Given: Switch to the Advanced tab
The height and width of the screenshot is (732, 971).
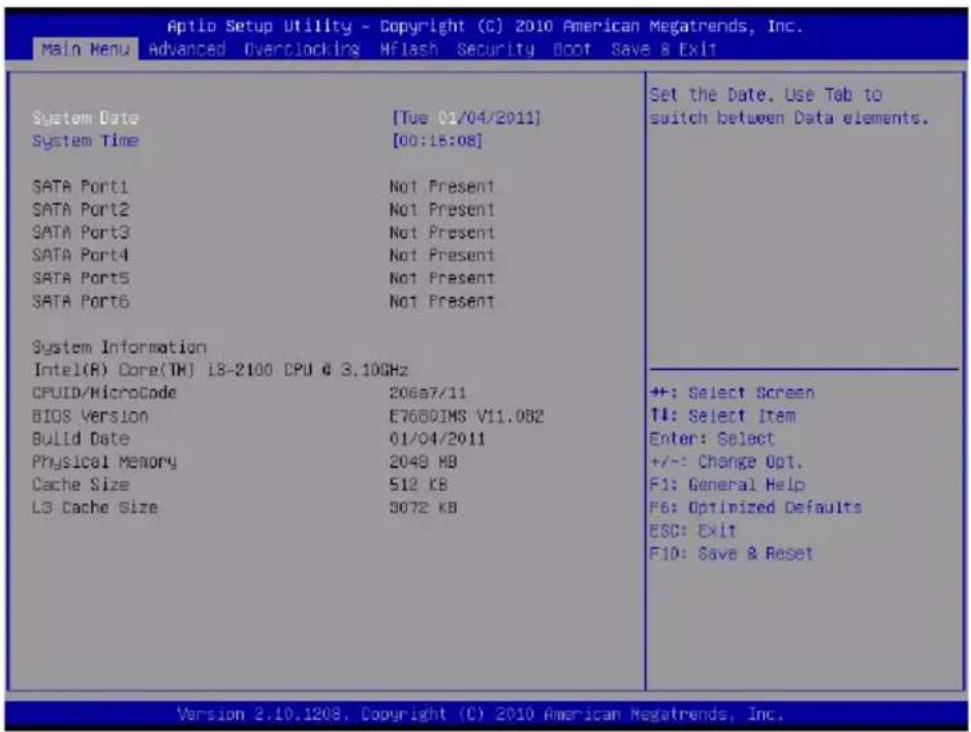Looking at the screenshot, I should click(187, 49).
